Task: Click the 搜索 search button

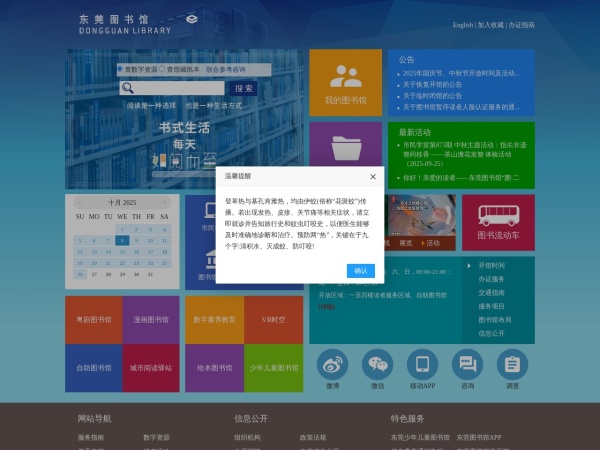Action: (x=243, y=88)
